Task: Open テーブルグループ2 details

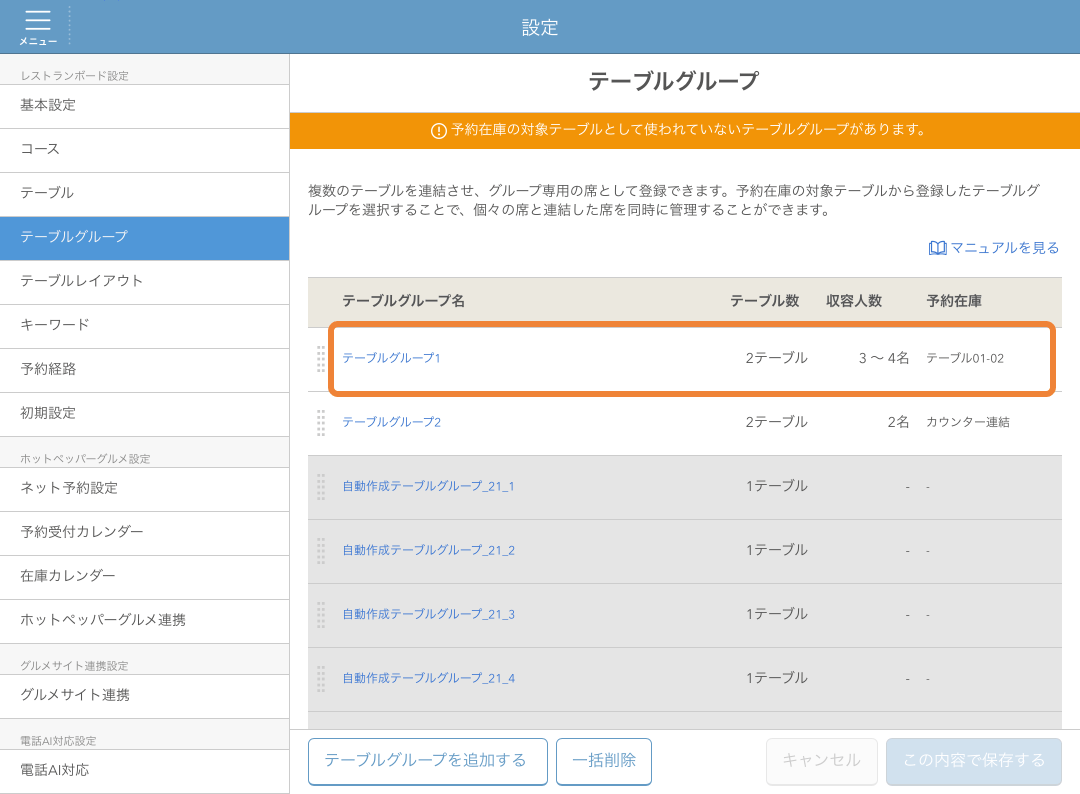Action: point(392,423)
